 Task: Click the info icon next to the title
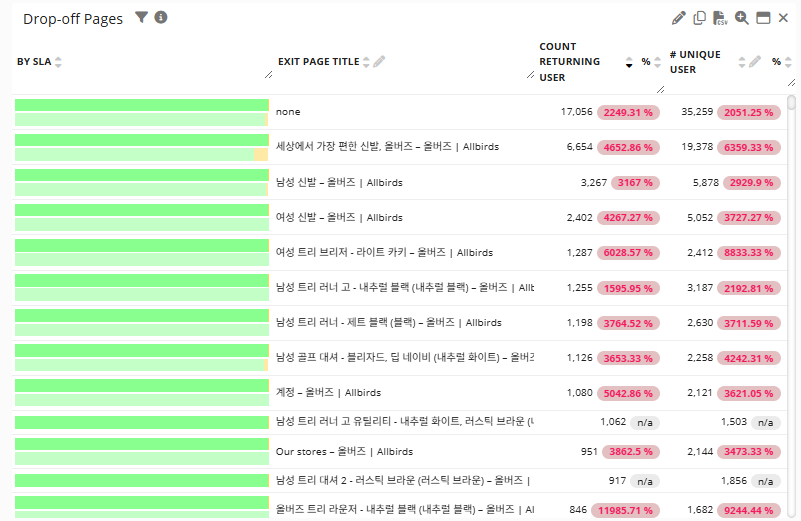(161, 18)
